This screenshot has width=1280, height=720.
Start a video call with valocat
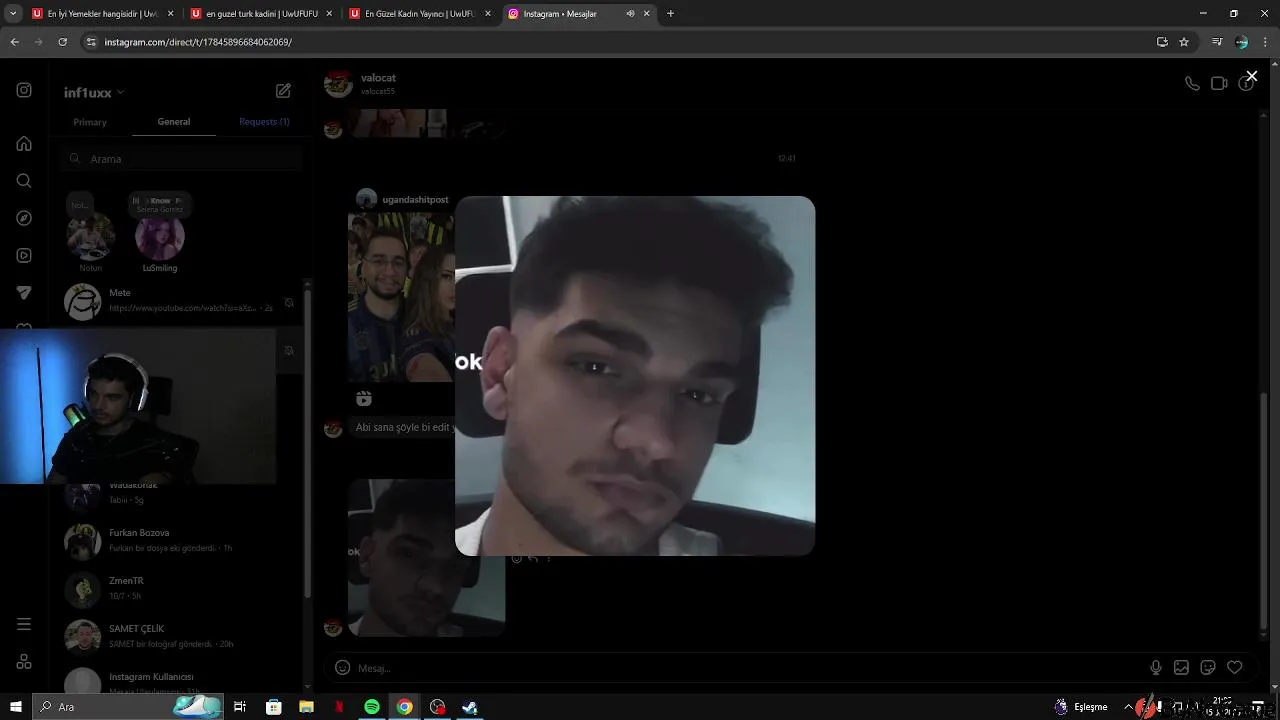[1219, 84]
